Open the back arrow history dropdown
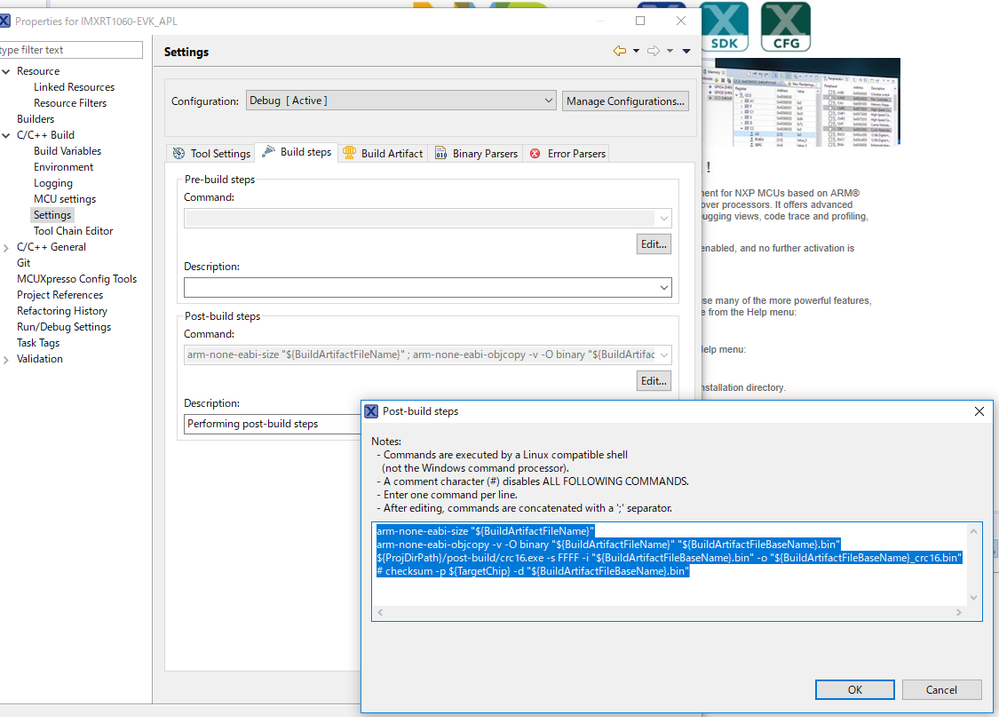 click(x=636, y=51)
